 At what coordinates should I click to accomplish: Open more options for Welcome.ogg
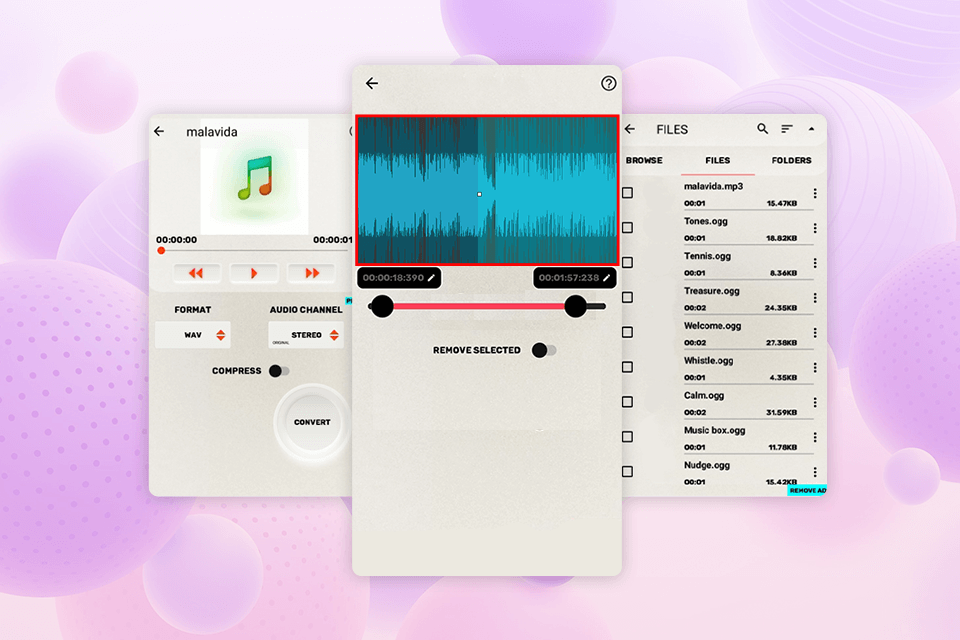point(815,333)
